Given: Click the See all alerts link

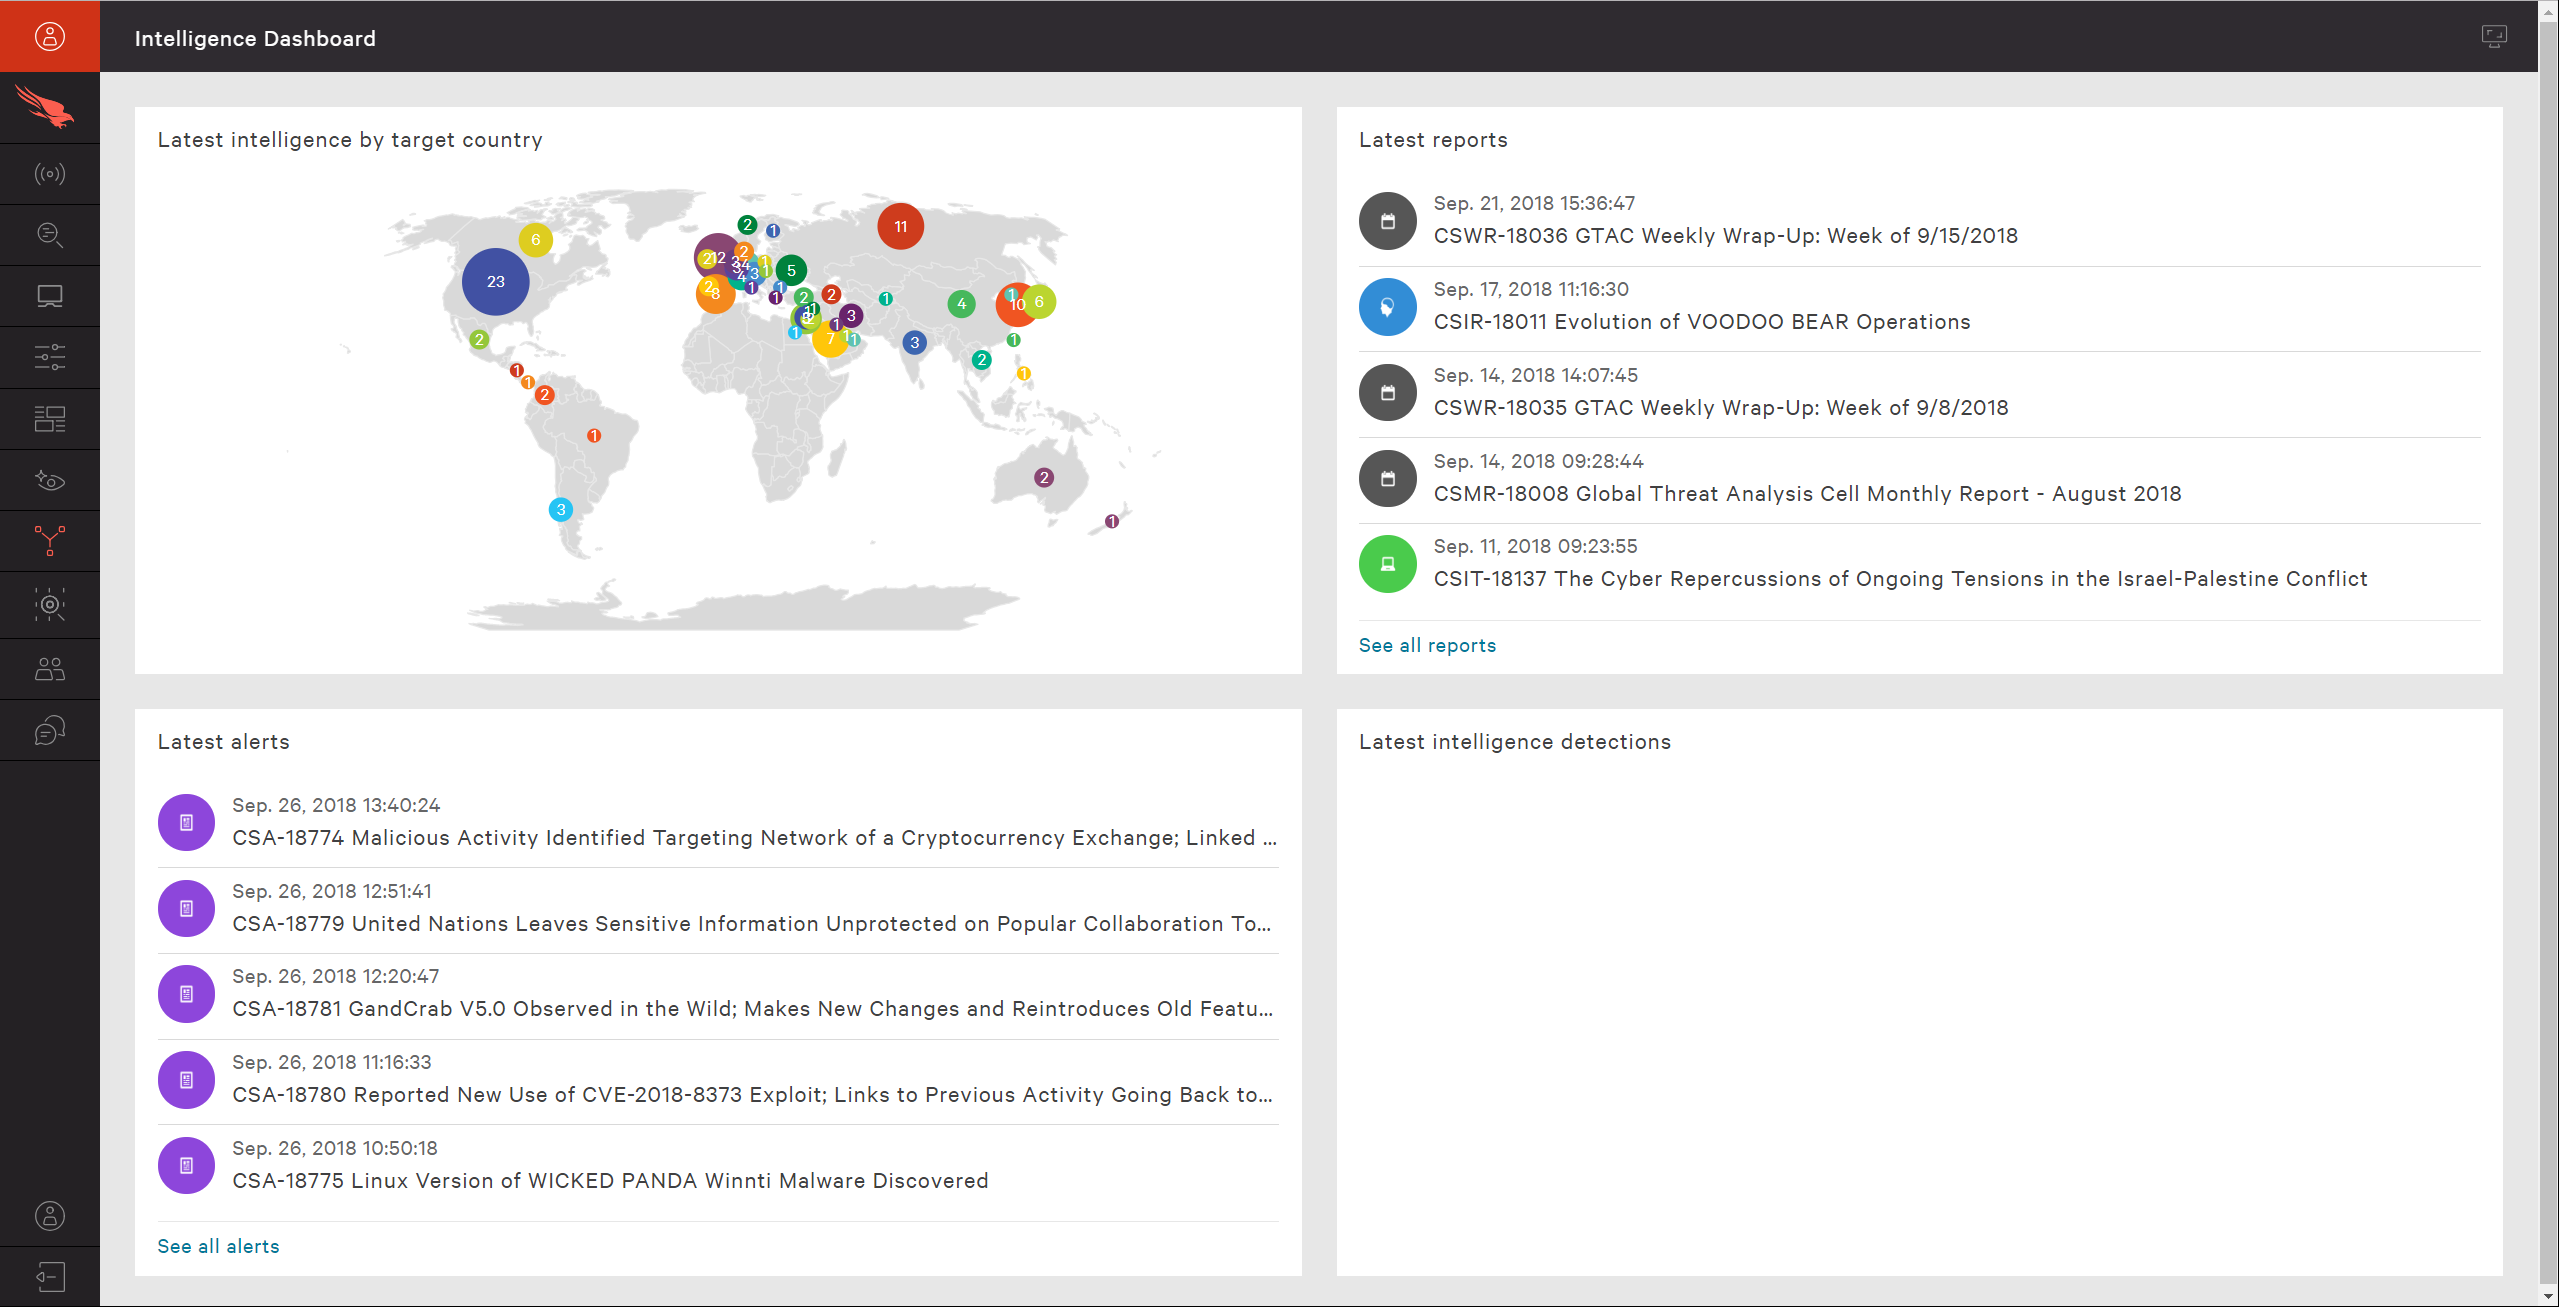Looking at the screenshot, I should click(217, 1246).
